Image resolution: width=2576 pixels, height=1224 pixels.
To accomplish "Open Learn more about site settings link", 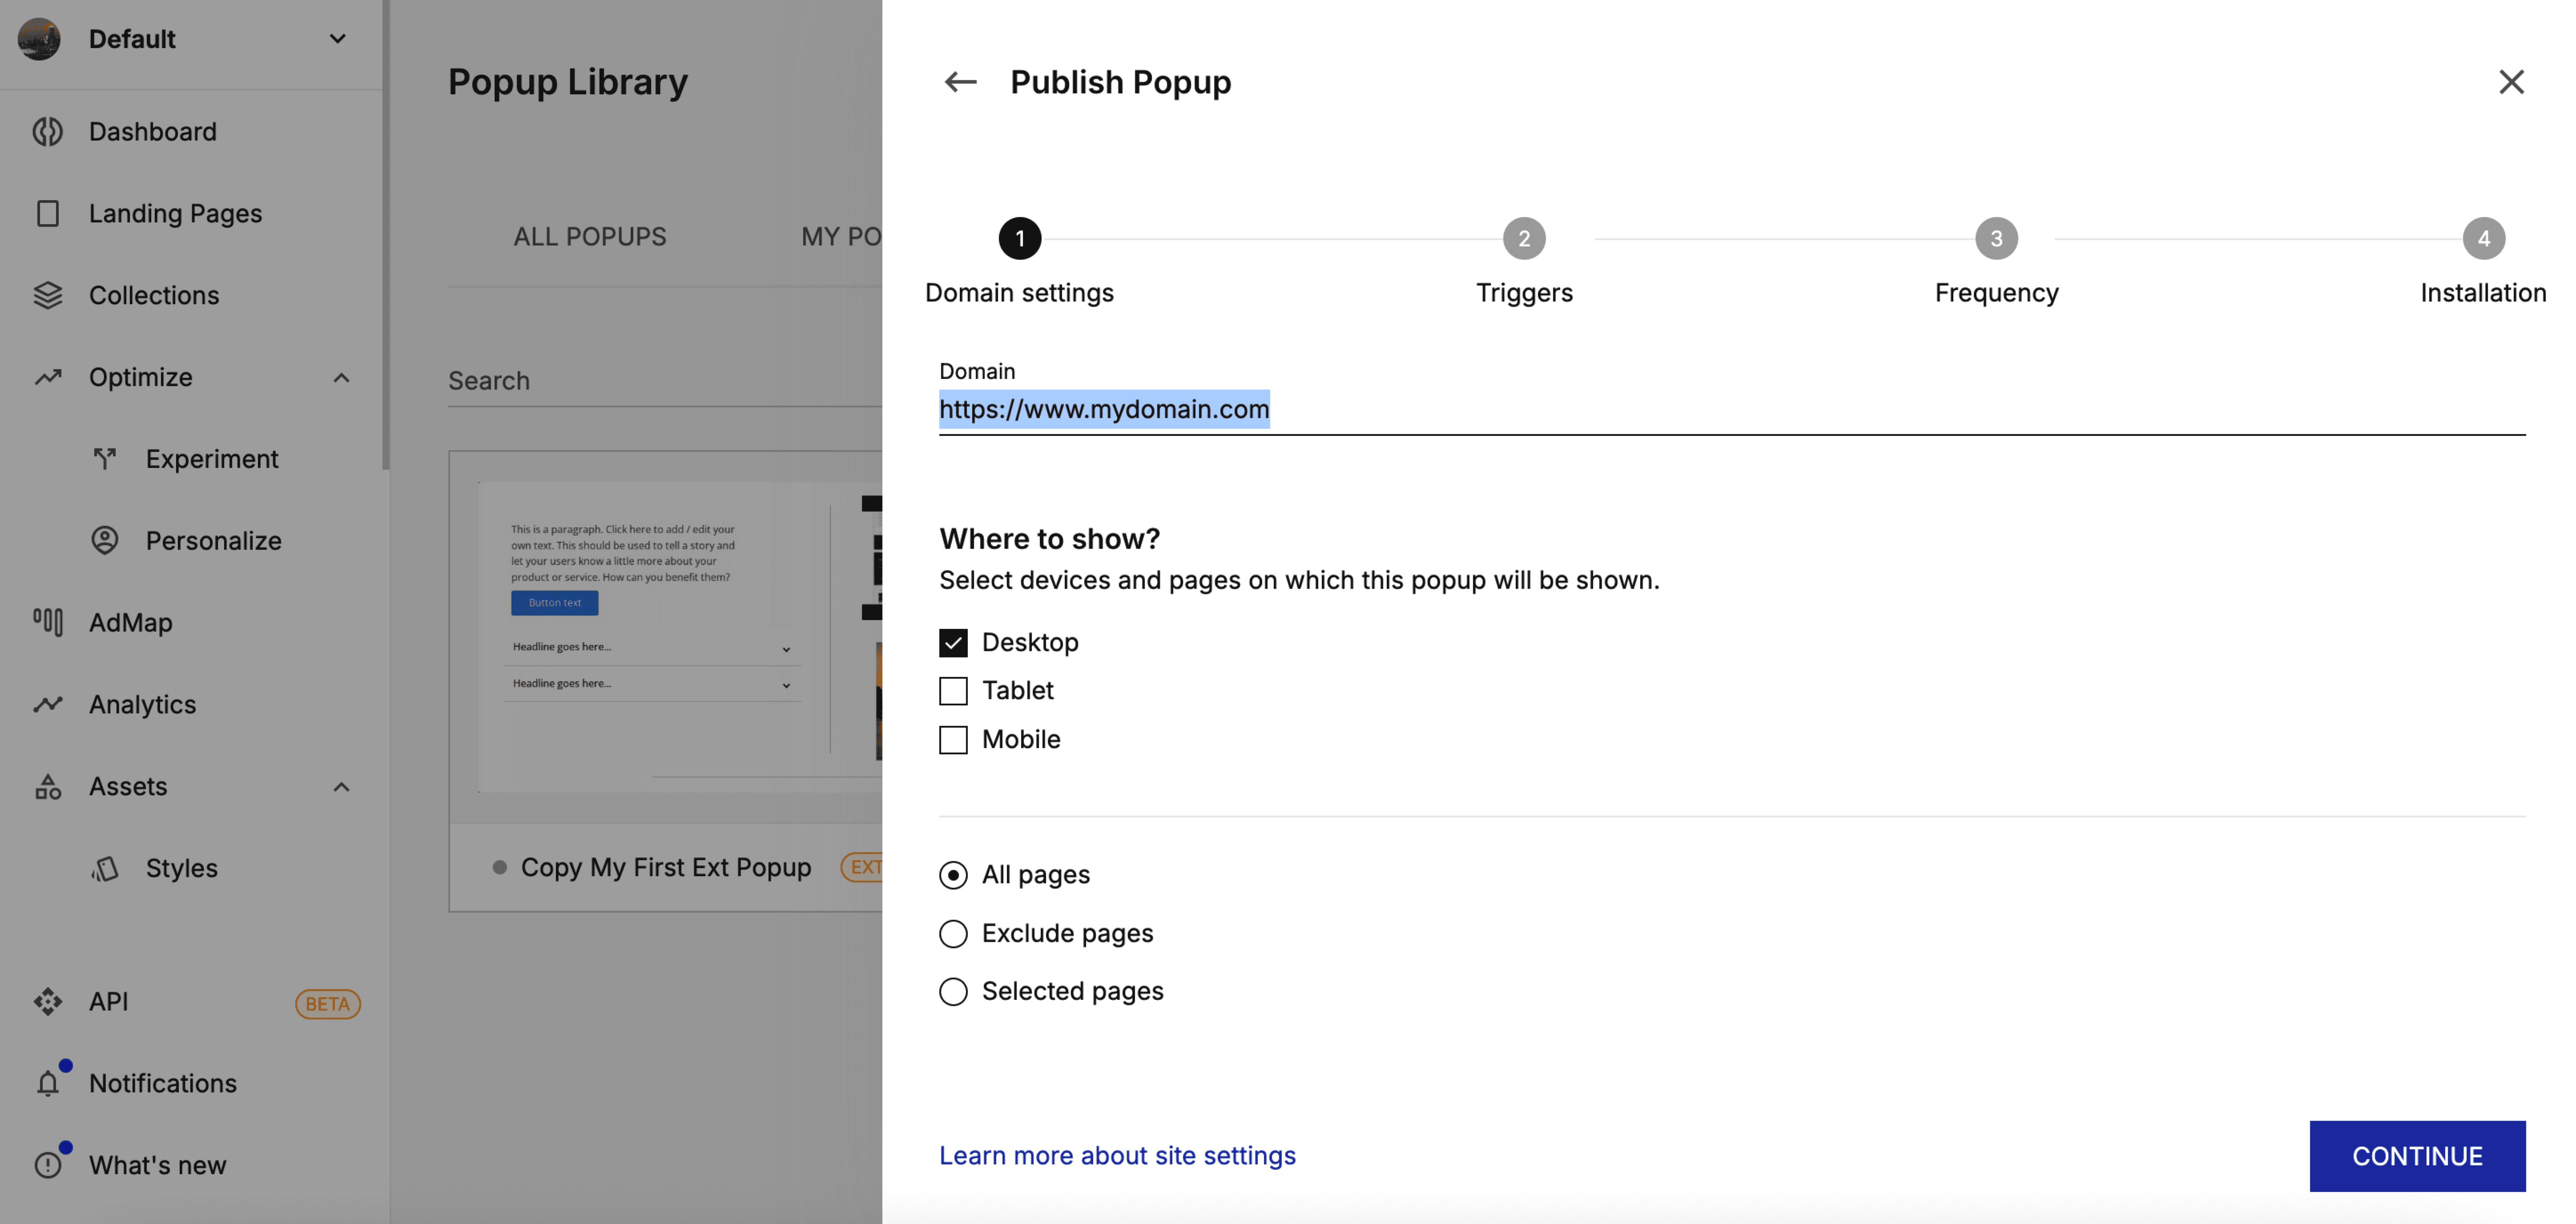I will click(1117, 1156).
